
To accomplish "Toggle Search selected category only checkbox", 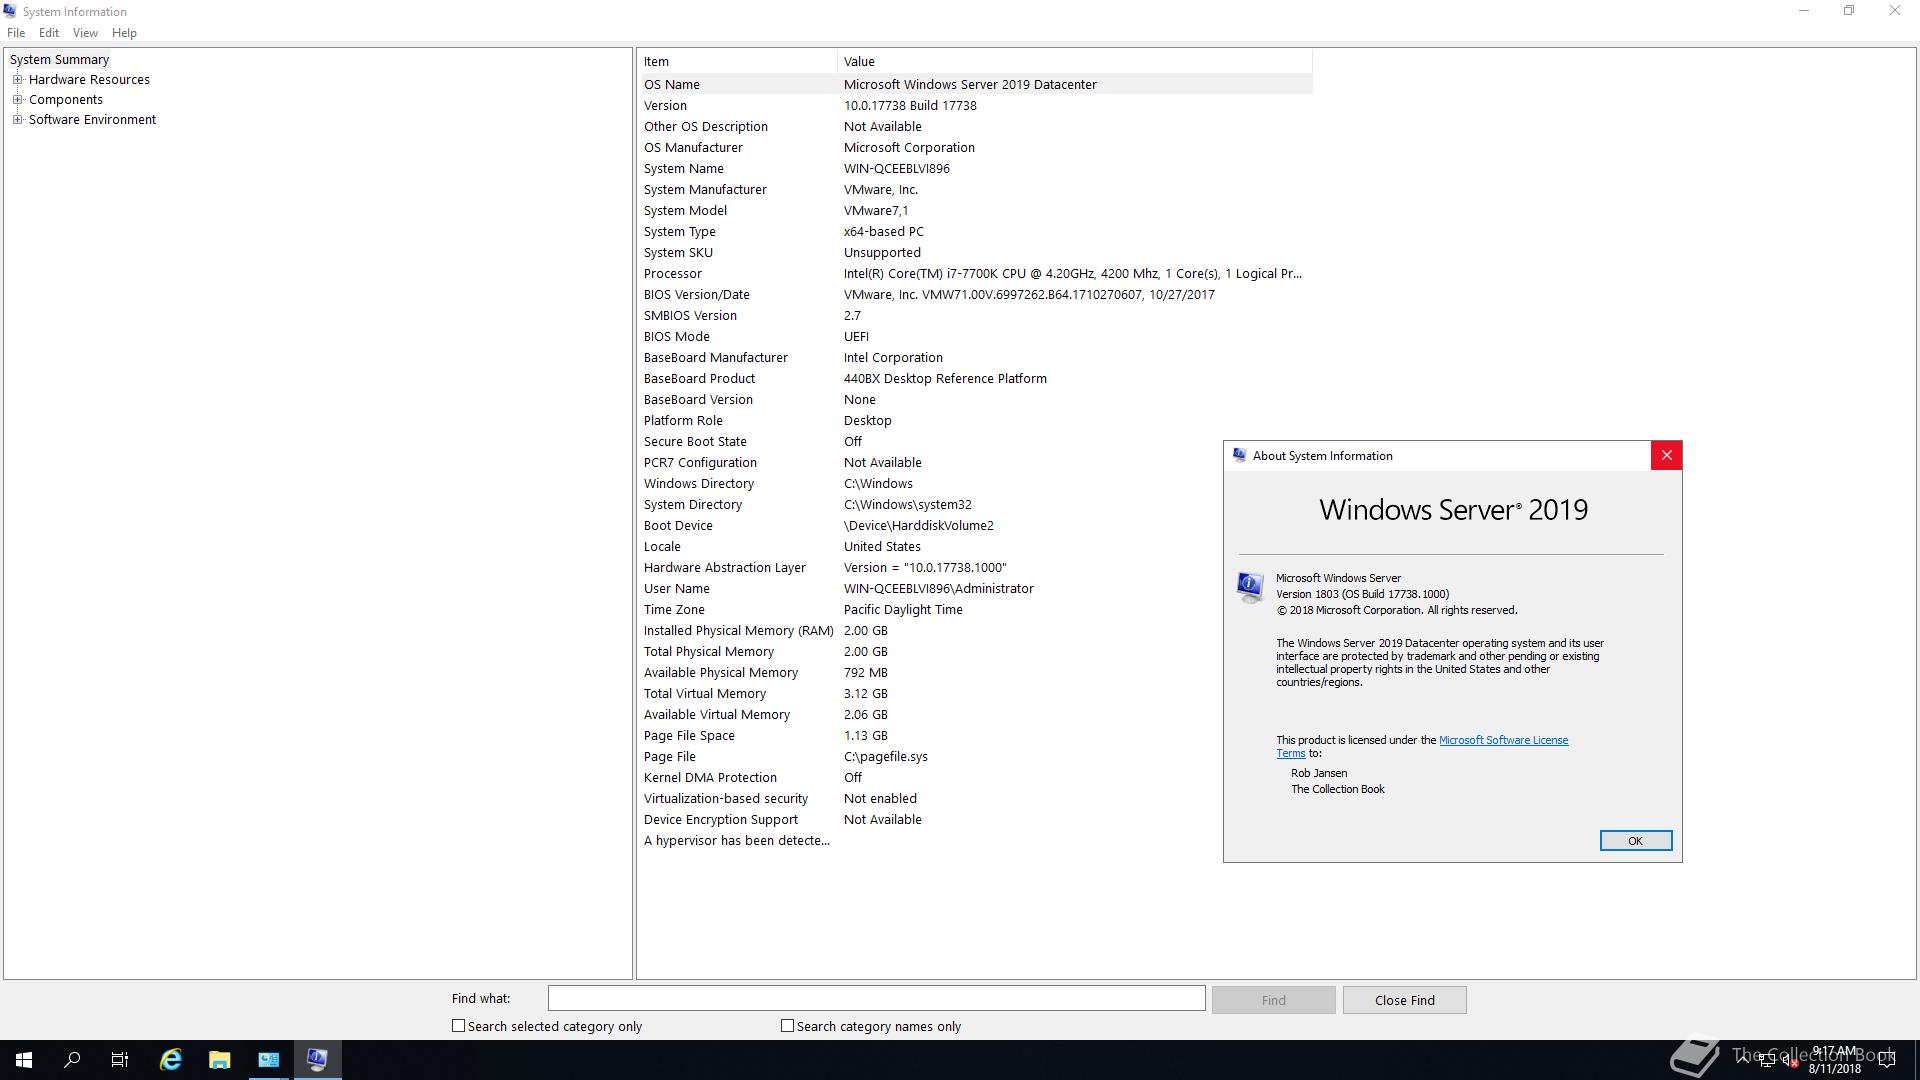I will (458, 1026).
